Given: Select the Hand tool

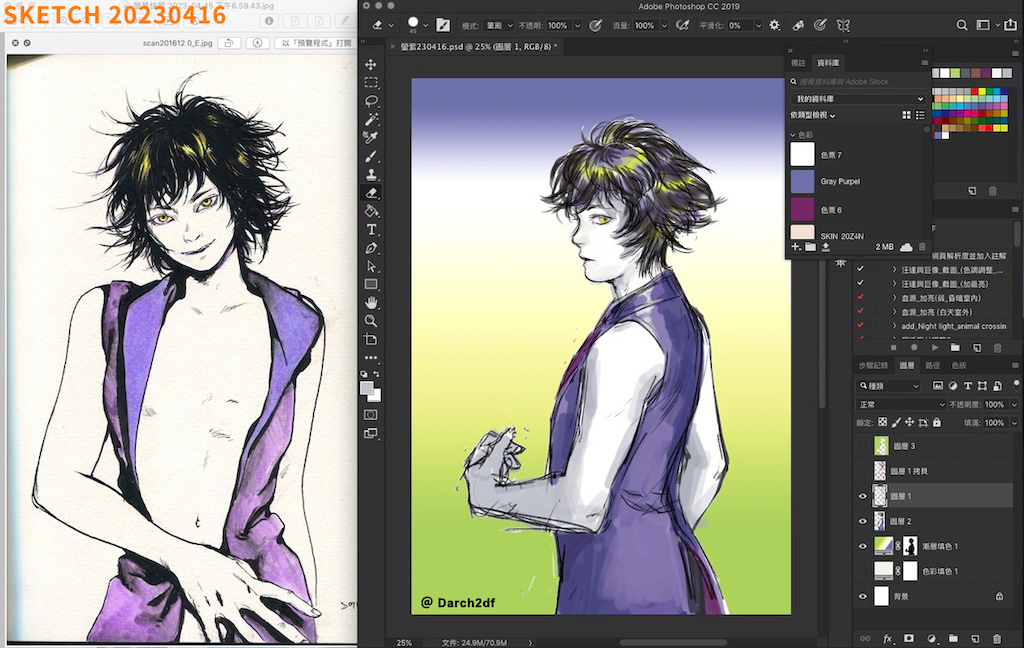Looking at the screenshot, I should click(x=371, y=302).
